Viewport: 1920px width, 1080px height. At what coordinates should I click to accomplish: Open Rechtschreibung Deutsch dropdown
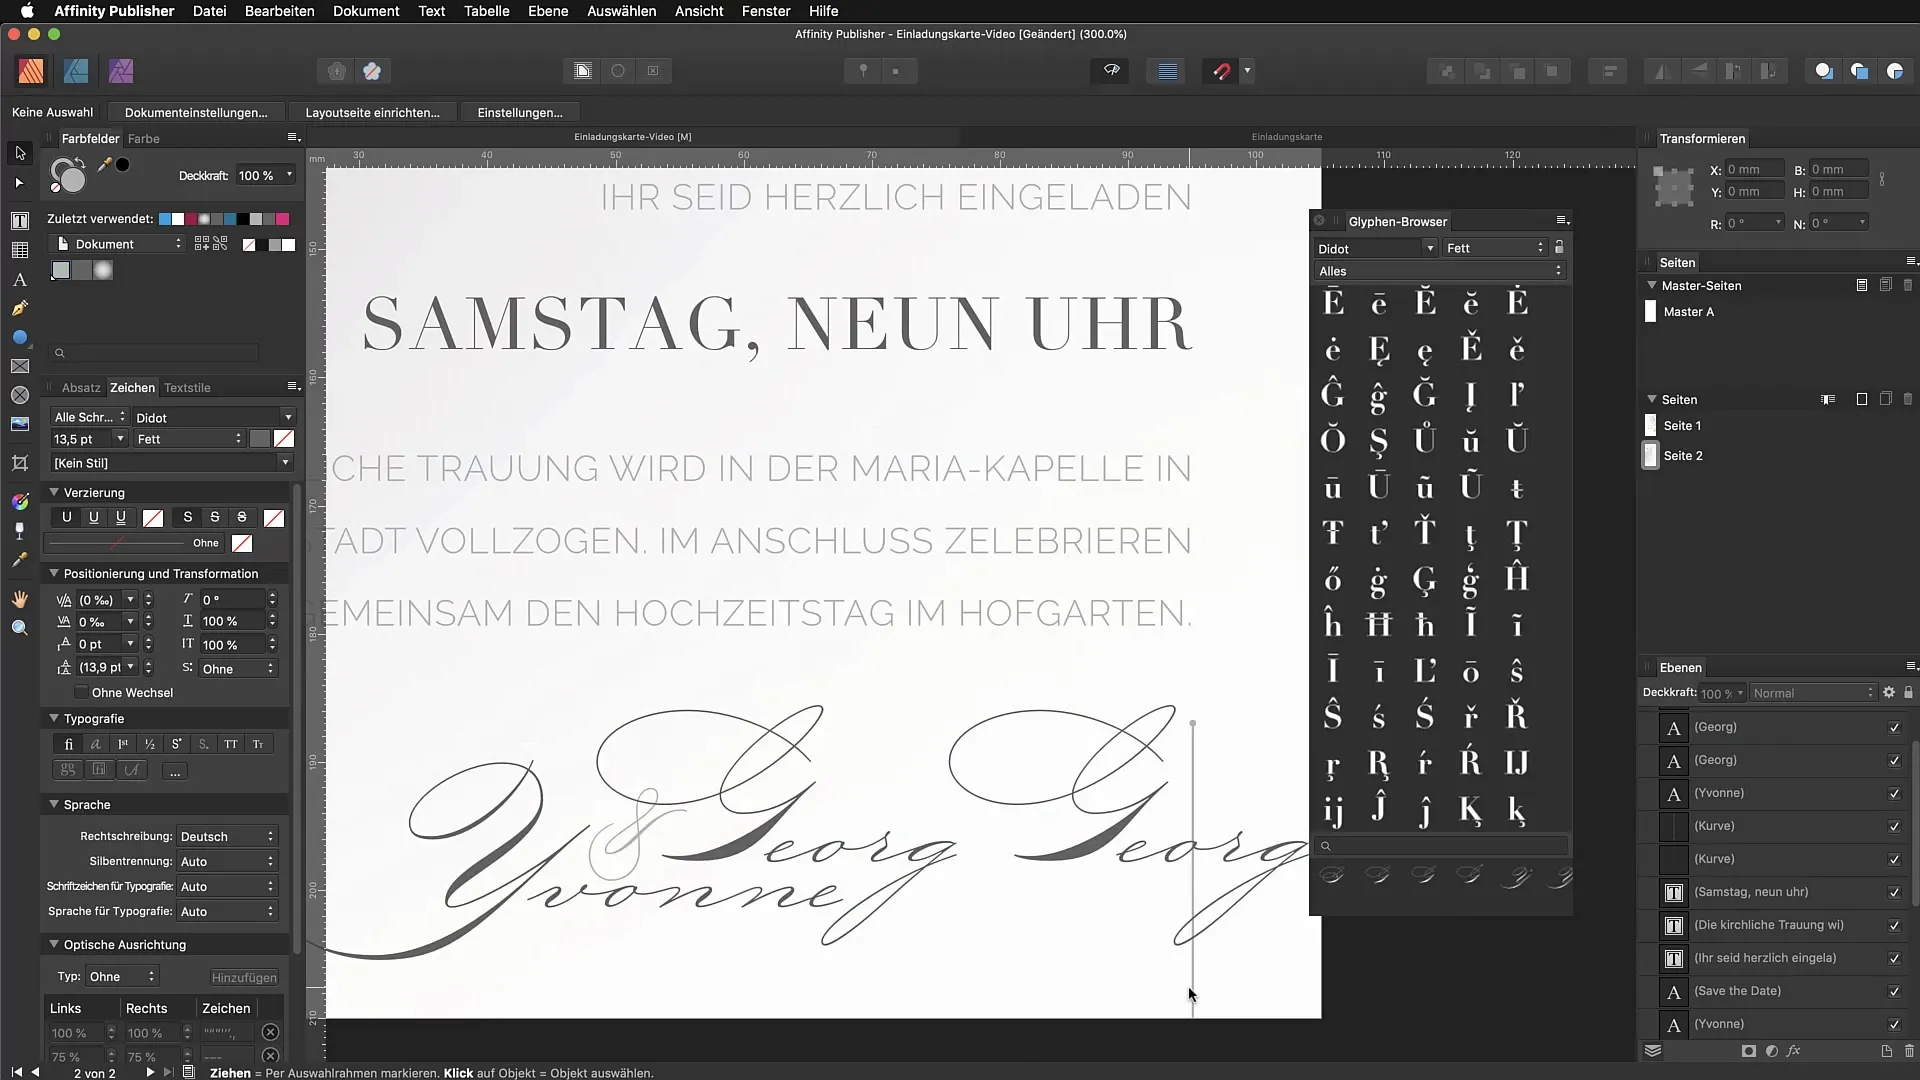click(227, 836)
